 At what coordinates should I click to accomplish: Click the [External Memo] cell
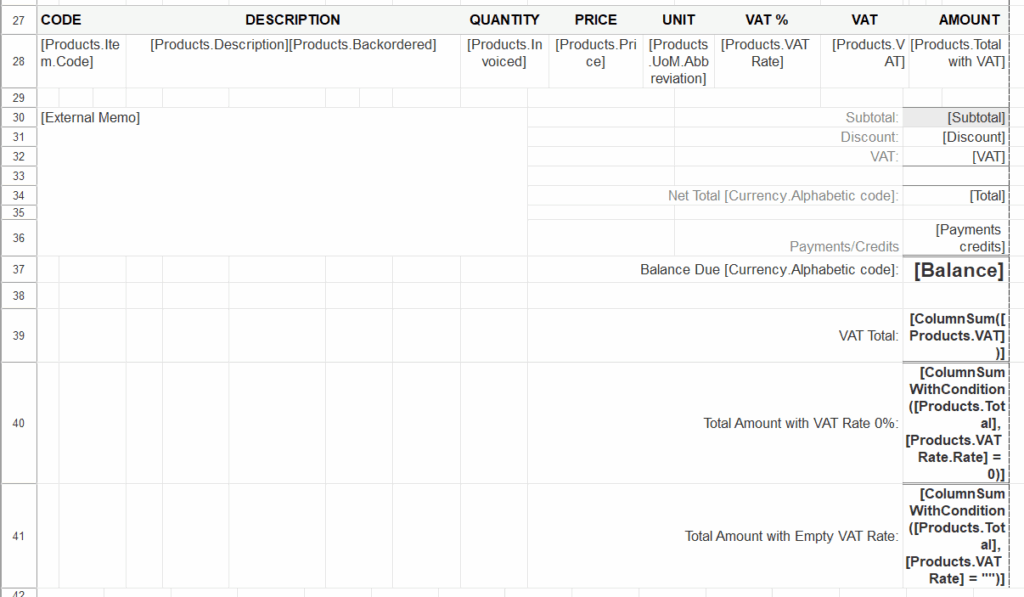coord(282,182)
